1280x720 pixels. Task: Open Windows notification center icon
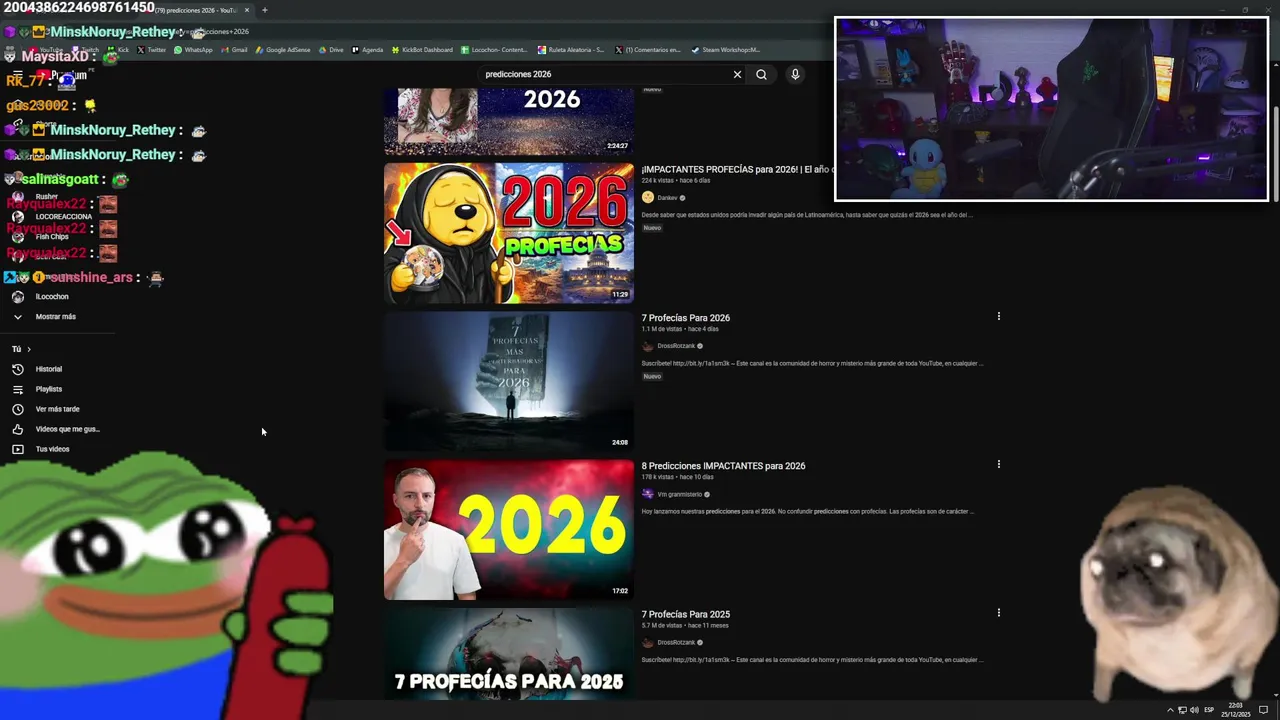click(x=1263, y=710)
